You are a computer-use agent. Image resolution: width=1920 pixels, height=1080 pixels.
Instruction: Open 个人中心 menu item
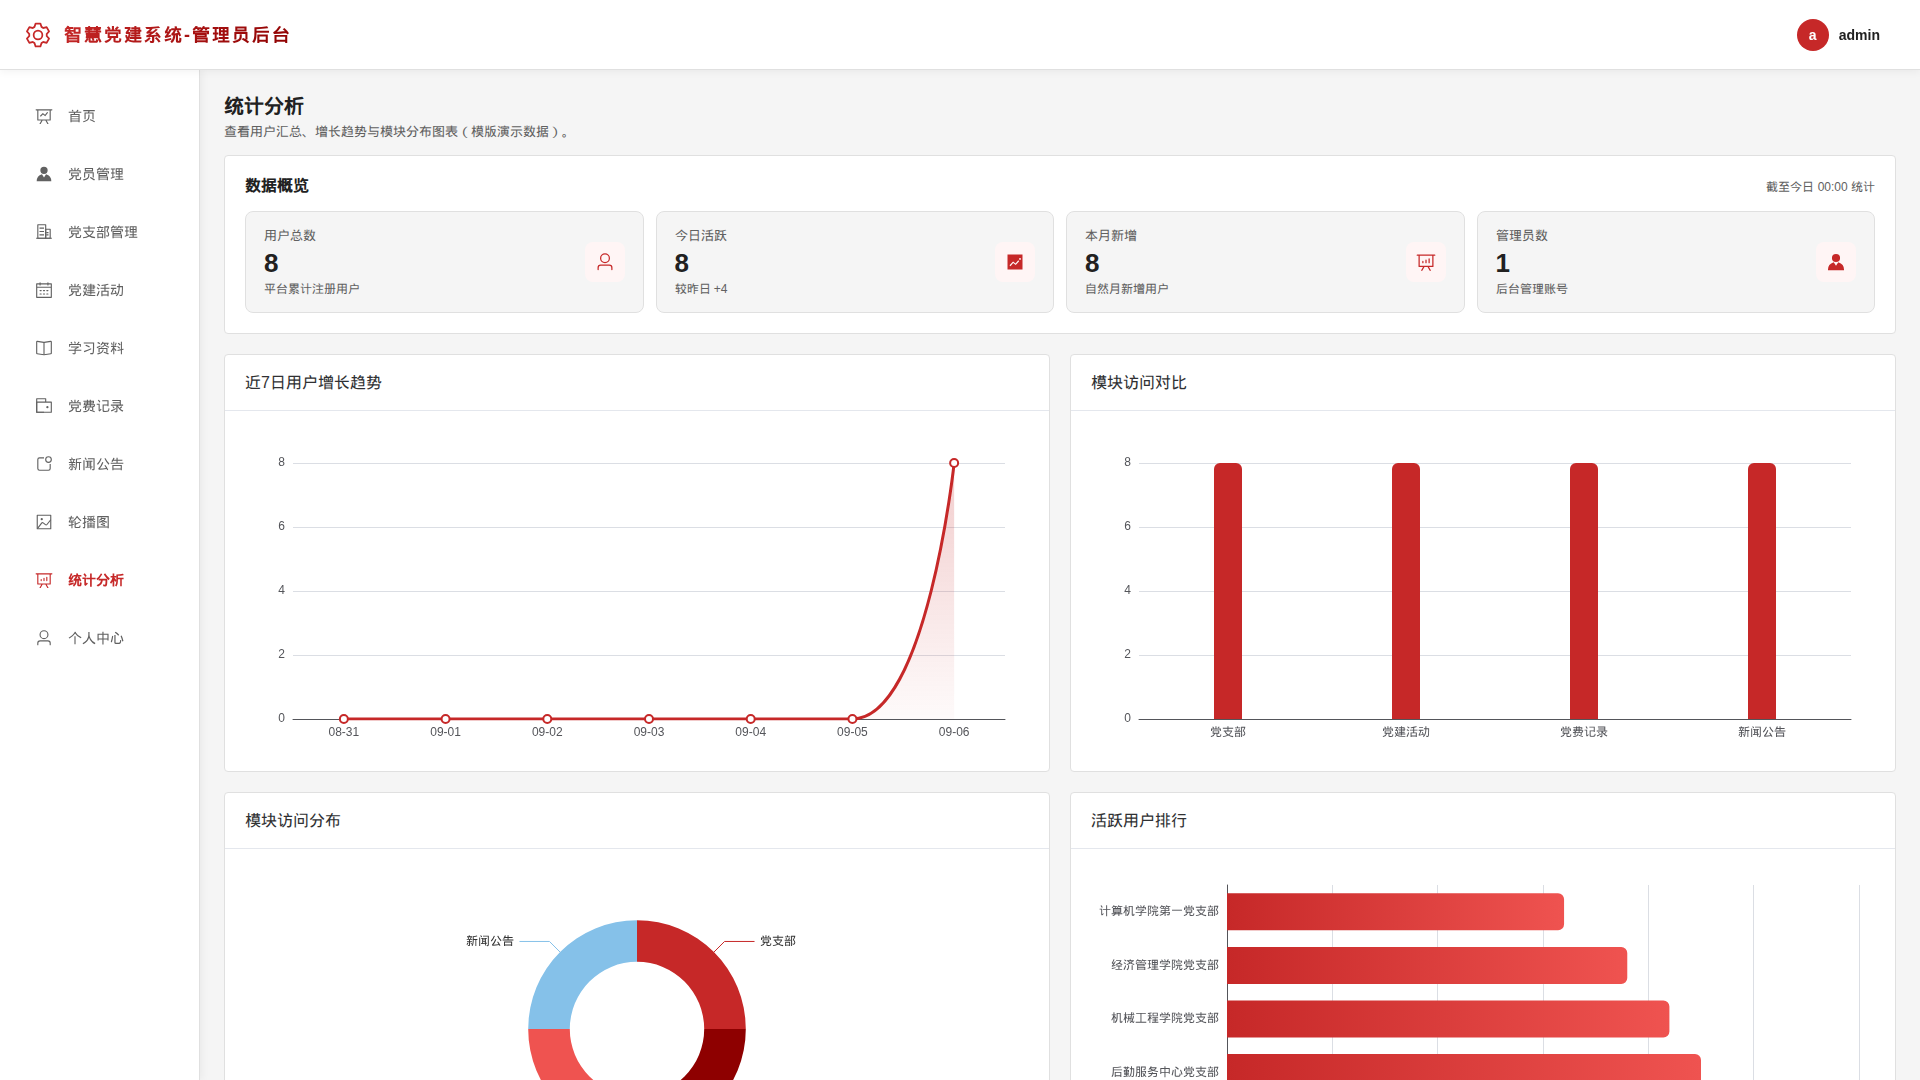click(100, 638)
